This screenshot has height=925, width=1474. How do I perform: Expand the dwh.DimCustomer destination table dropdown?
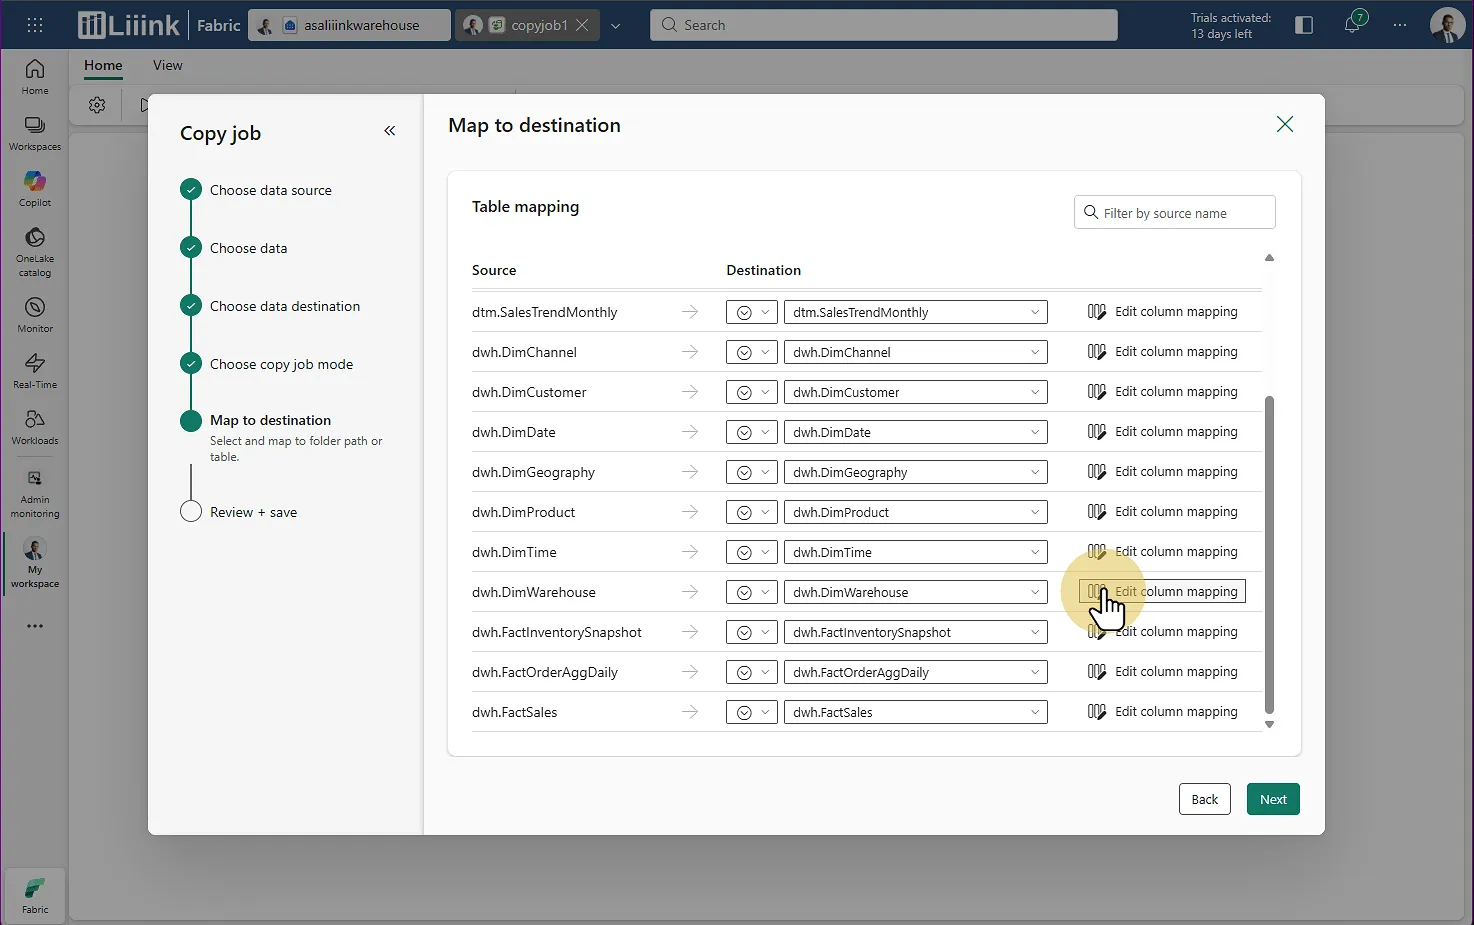(915, 392)
